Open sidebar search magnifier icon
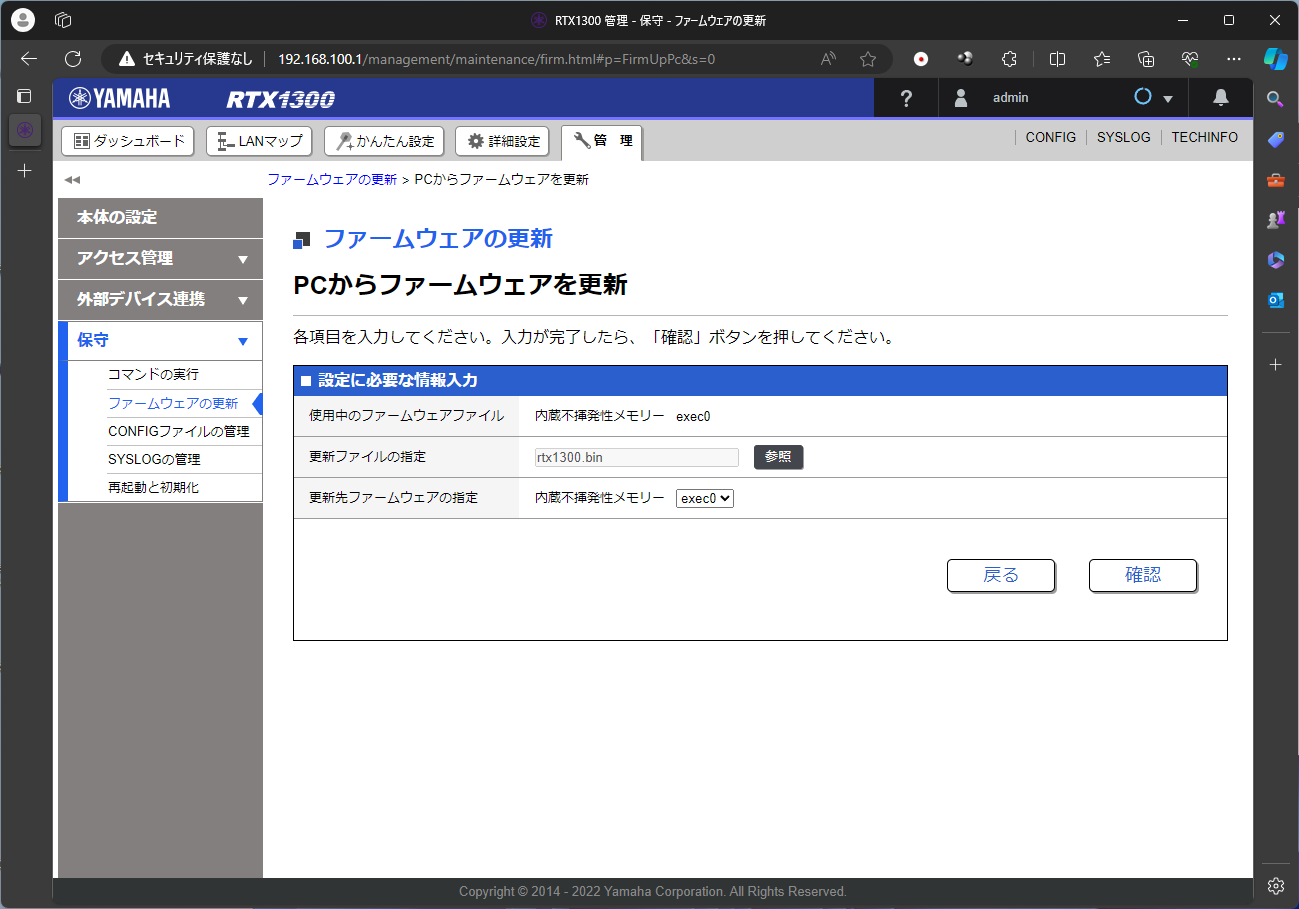 click(x=1275, y=98)
